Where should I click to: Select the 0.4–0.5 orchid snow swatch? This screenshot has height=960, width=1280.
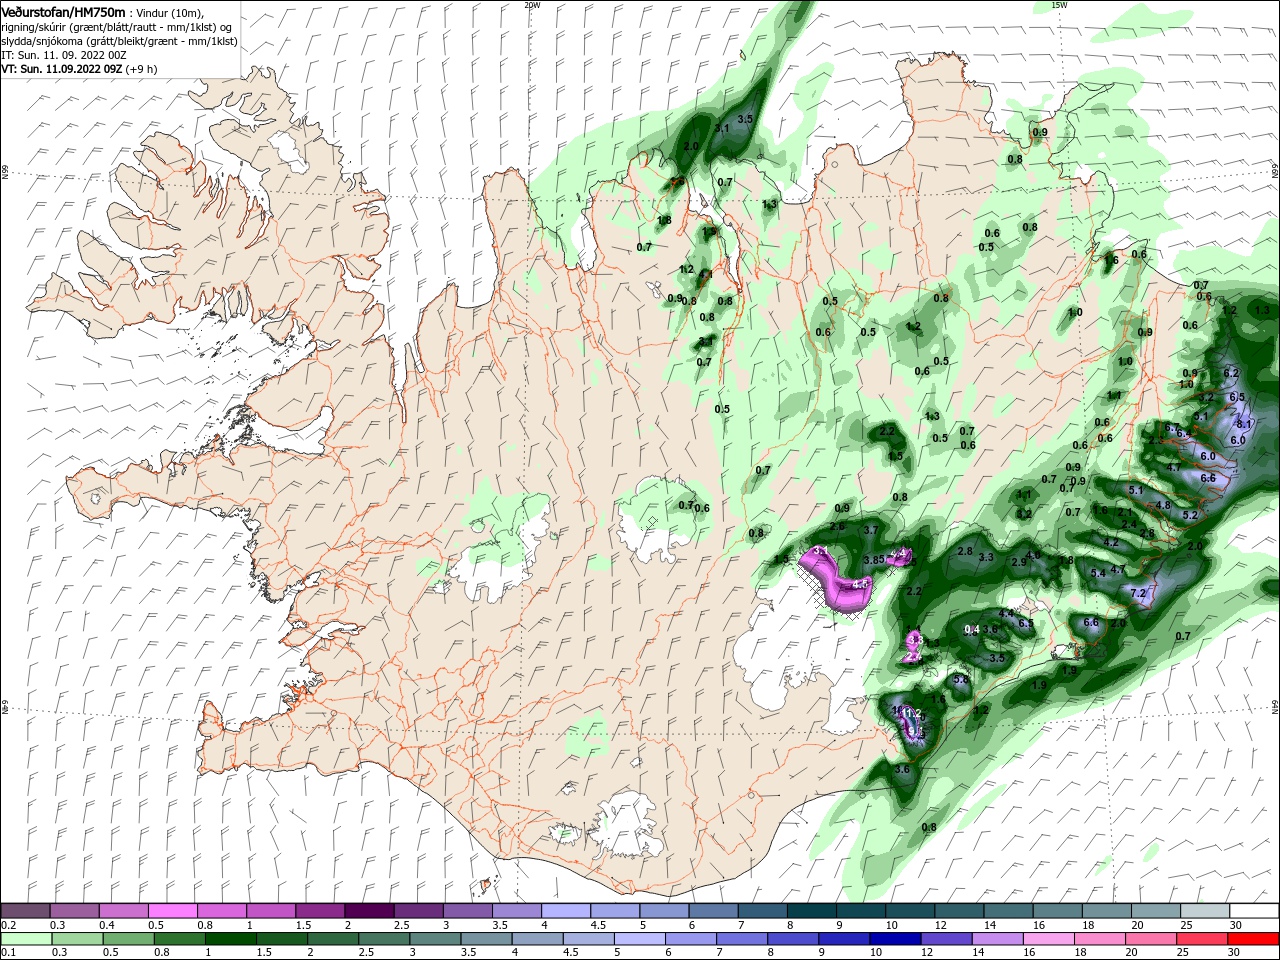coord(123,911)
